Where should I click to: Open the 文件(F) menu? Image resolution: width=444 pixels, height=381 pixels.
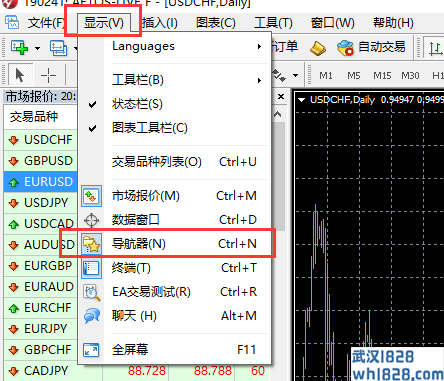point(46,23)
